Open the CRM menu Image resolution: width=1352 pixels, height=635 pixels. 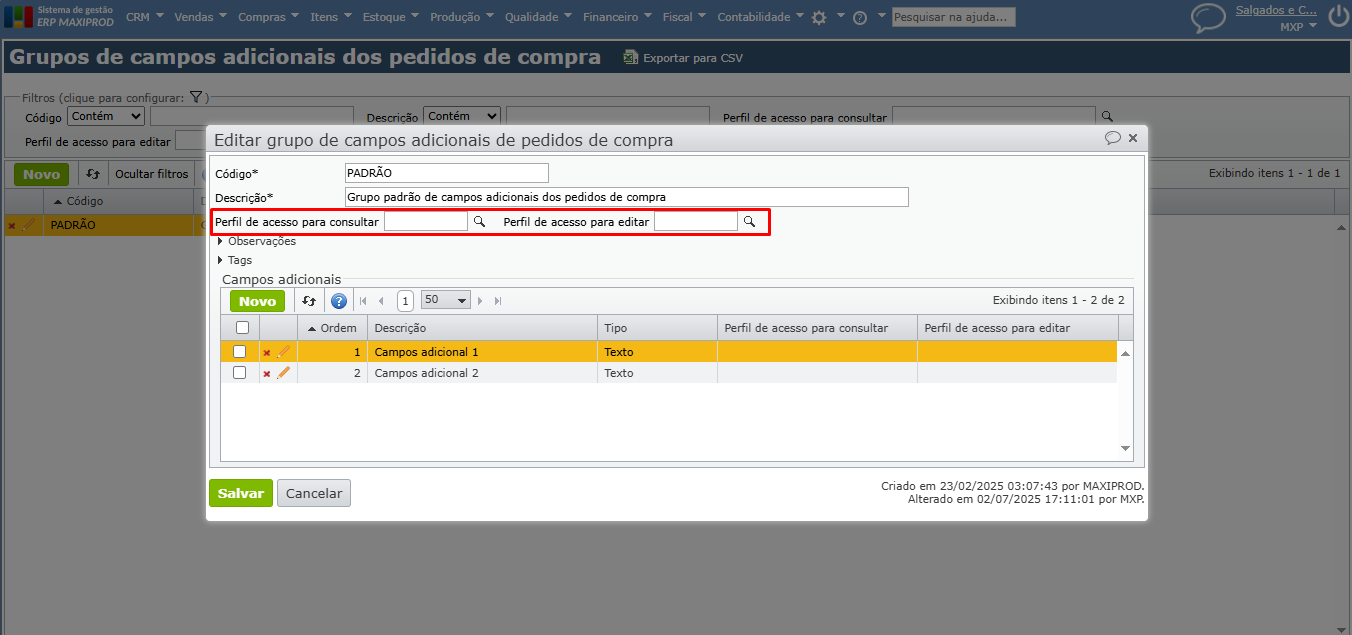click(145, 17)
